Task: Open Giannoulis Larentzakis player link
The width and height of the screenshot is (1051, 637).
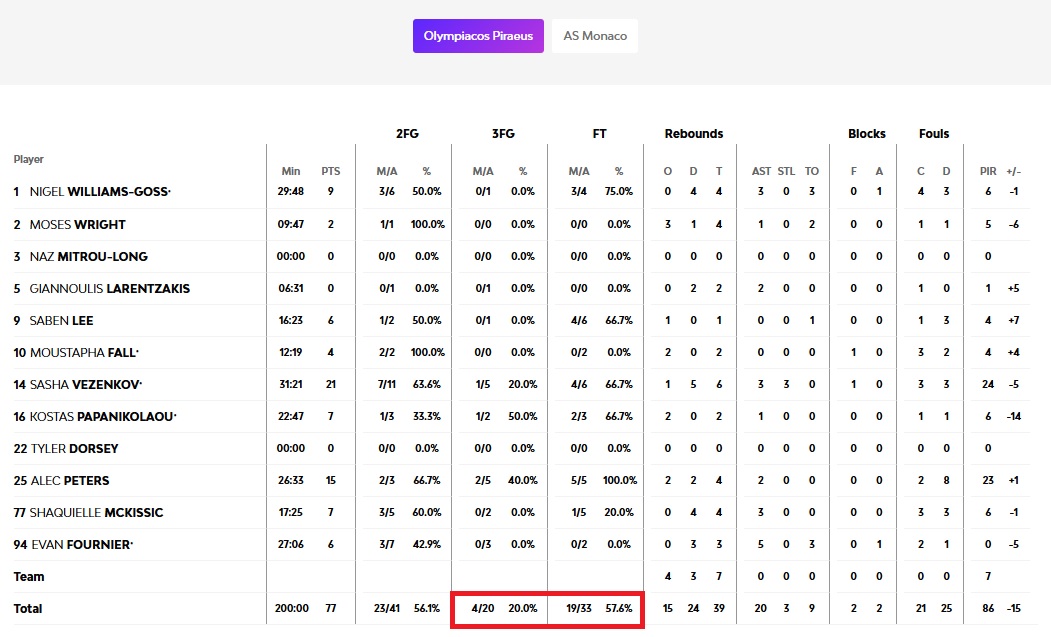Action: (110, 289)
